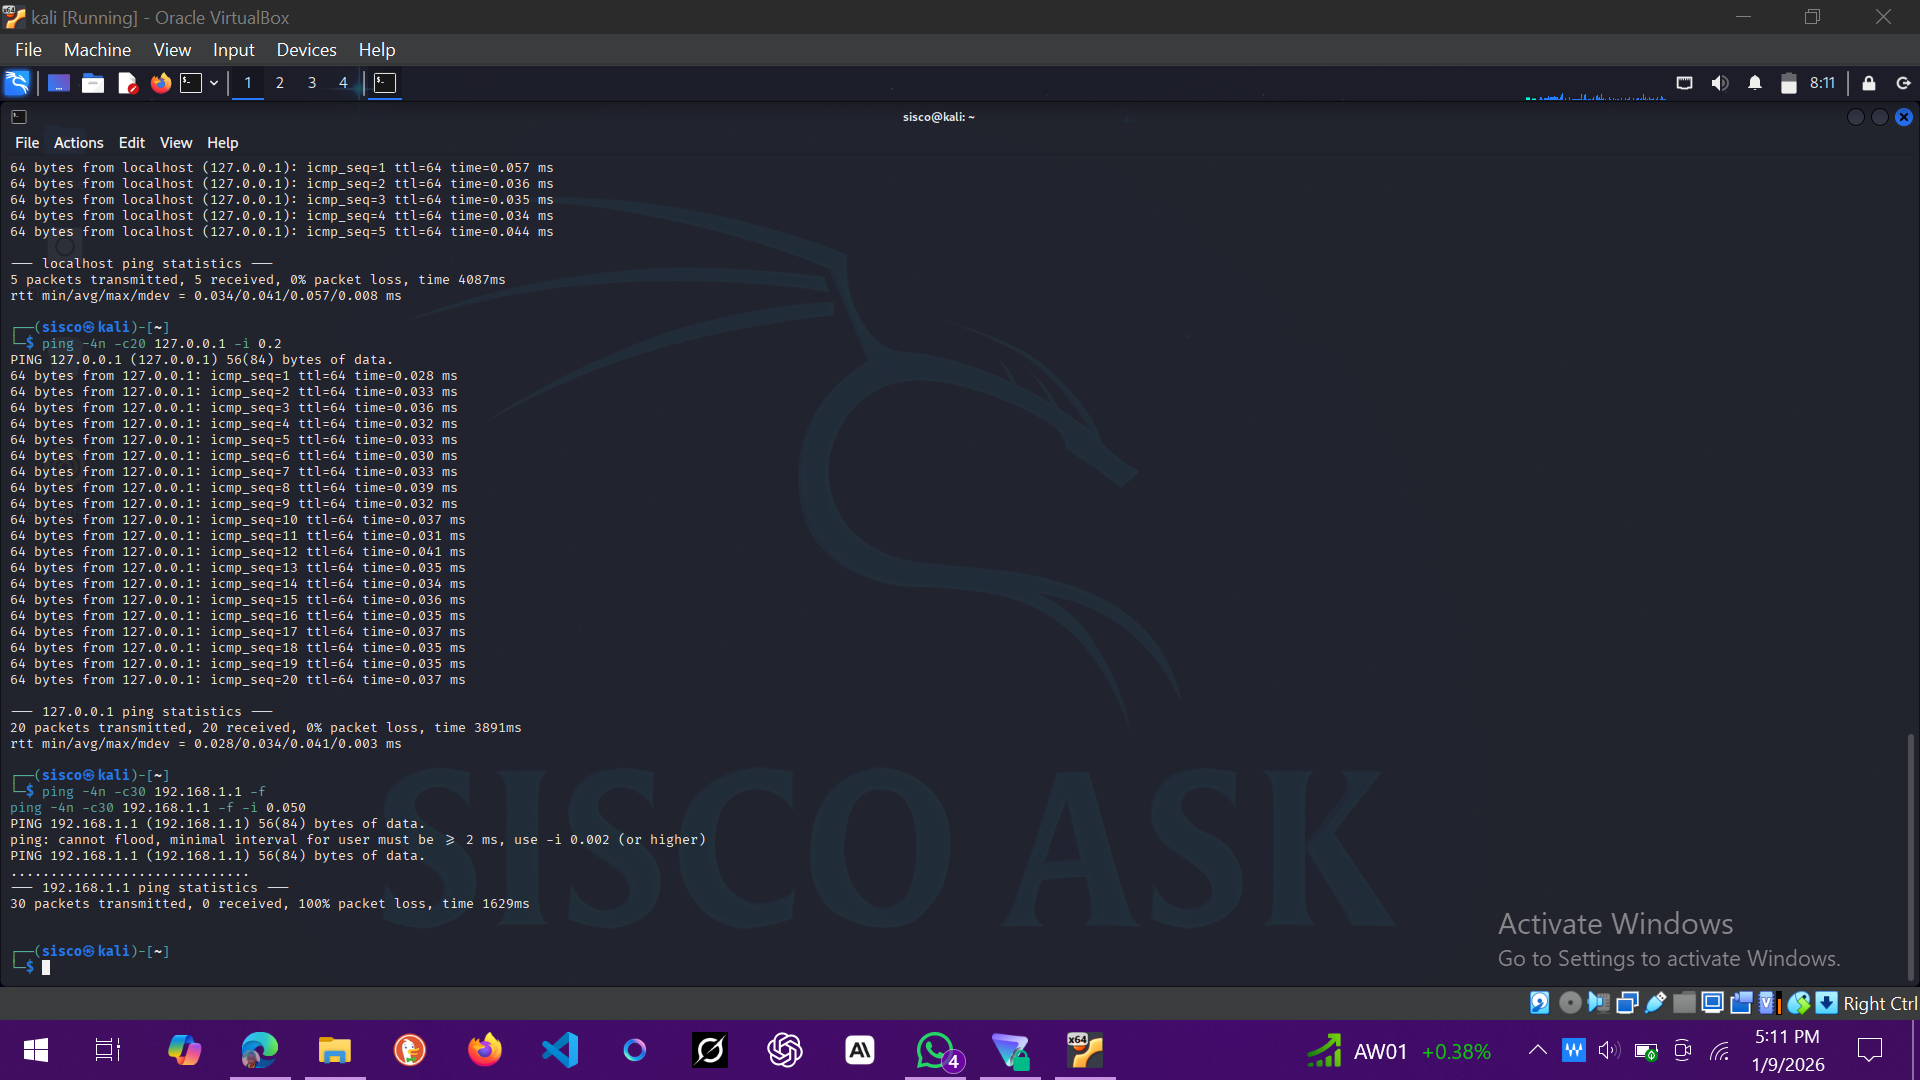The height and width of the screenshot is (1080, 1920).
Task: Click VirtualBox shared folders indicator
Action: point(1685,1003)
